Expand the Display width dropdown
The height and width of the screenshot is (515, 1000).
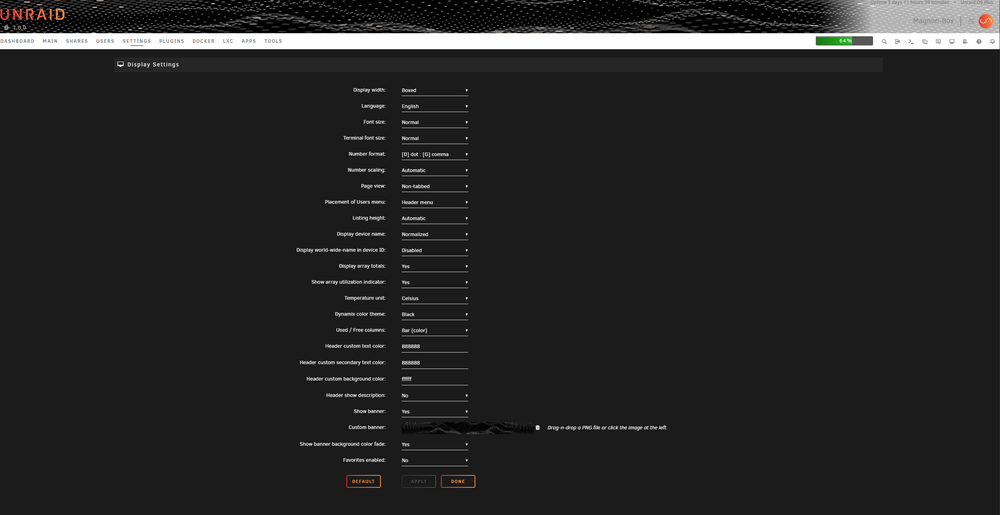click(x=434, y=91)
